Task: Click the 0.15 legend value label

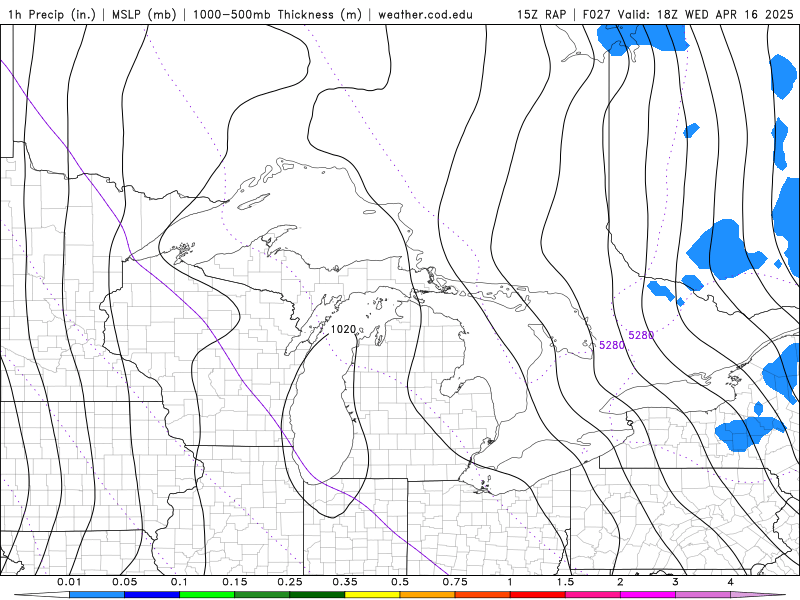Action: [235, 582]
